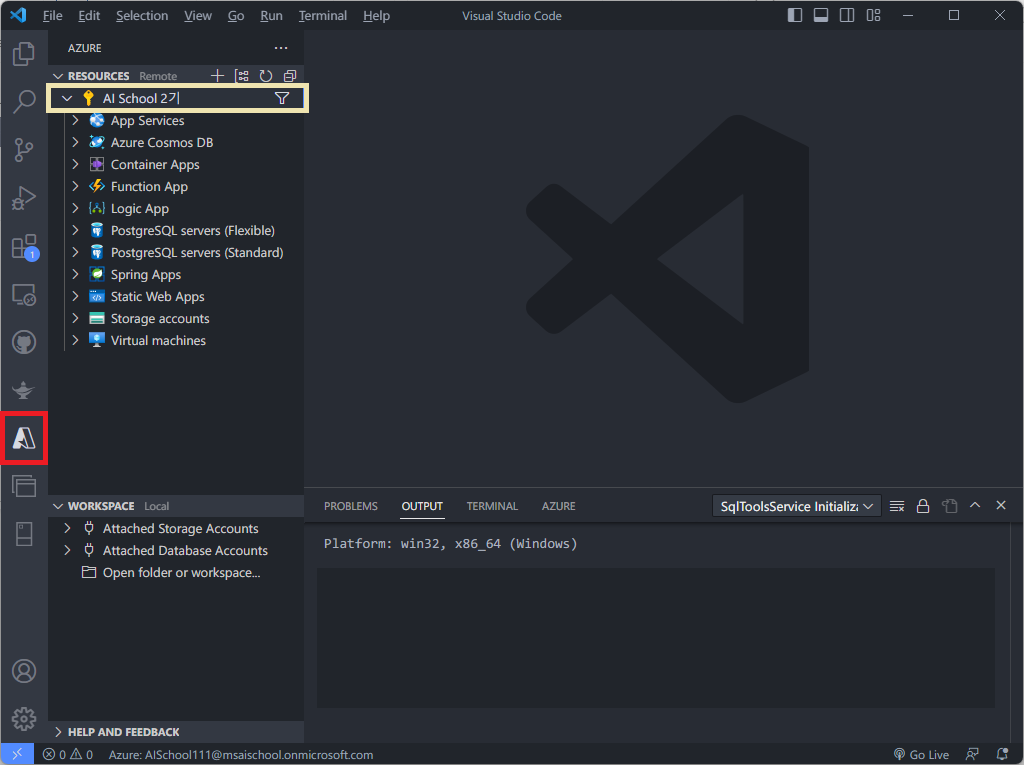Screen dimensions: 1024x765
Task: Expand the Azure Cosmos DB node
Action: pos(75,142)
